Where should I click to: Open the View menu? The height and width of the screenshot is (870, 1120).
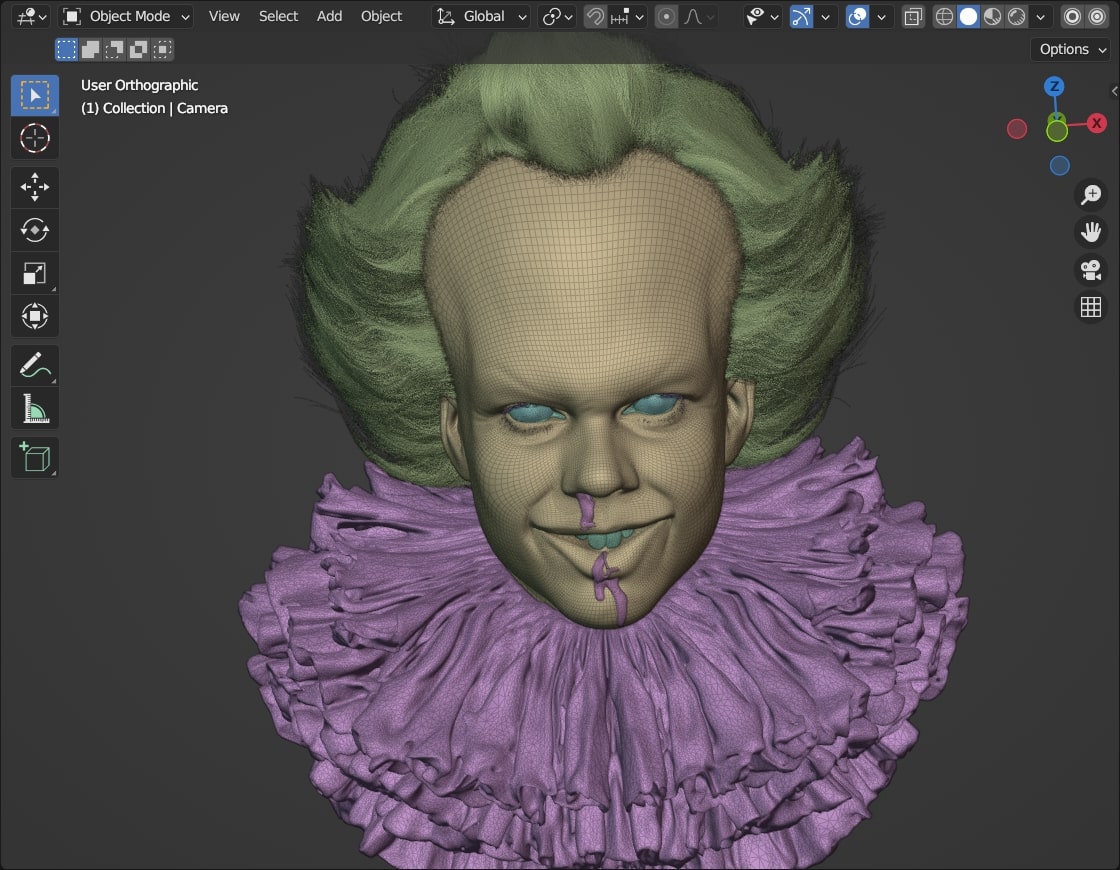224,16
